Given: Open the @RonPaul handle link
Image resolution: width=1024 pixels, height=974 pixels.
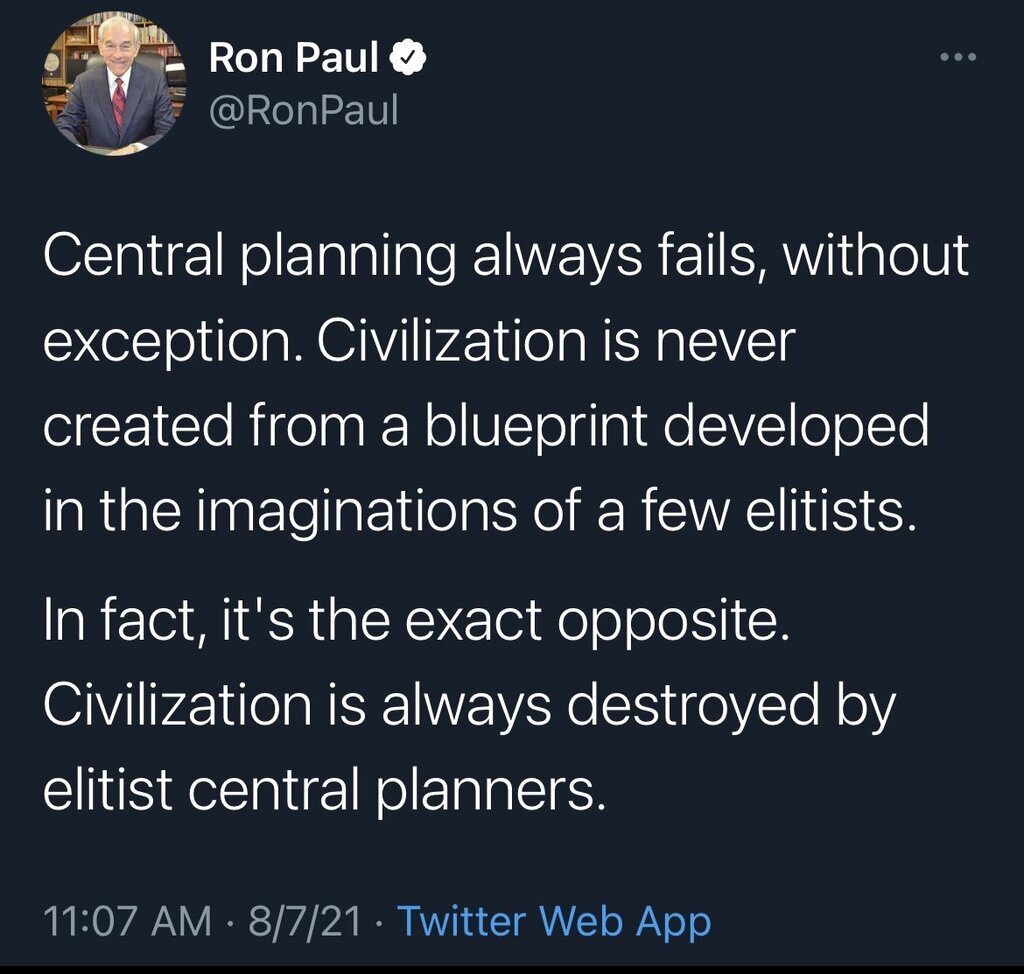Looking at the screenshot, I should click(303, 110).
